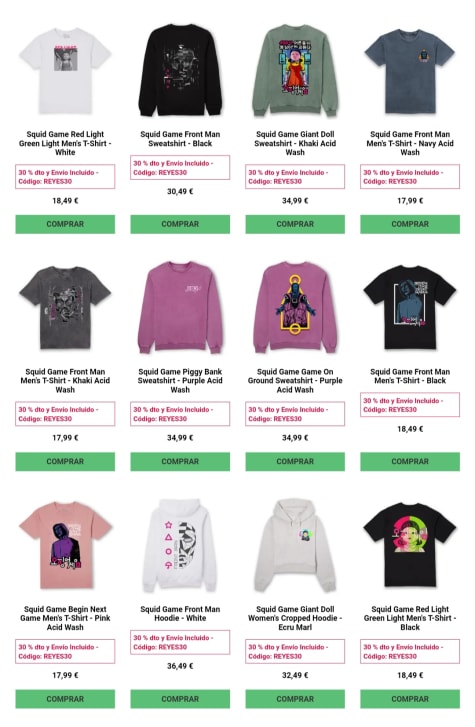Open the Piggy Bank purple sweatshirt image
475x727 pixels.
pos(180,308)
